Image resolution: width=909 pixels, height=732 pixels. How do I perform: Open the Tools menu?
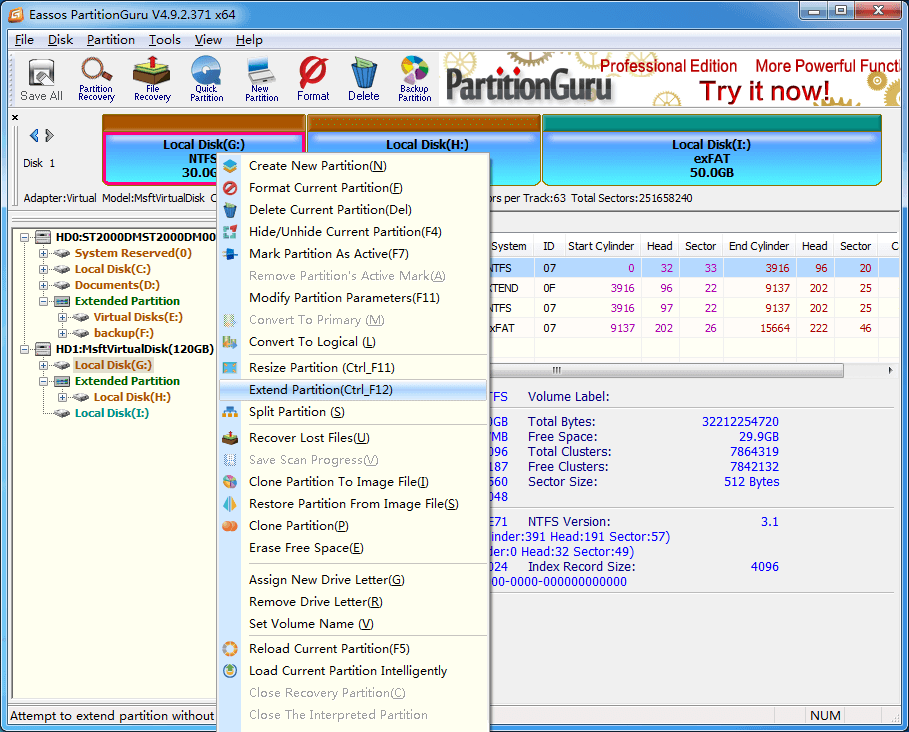tap(165, 40)
